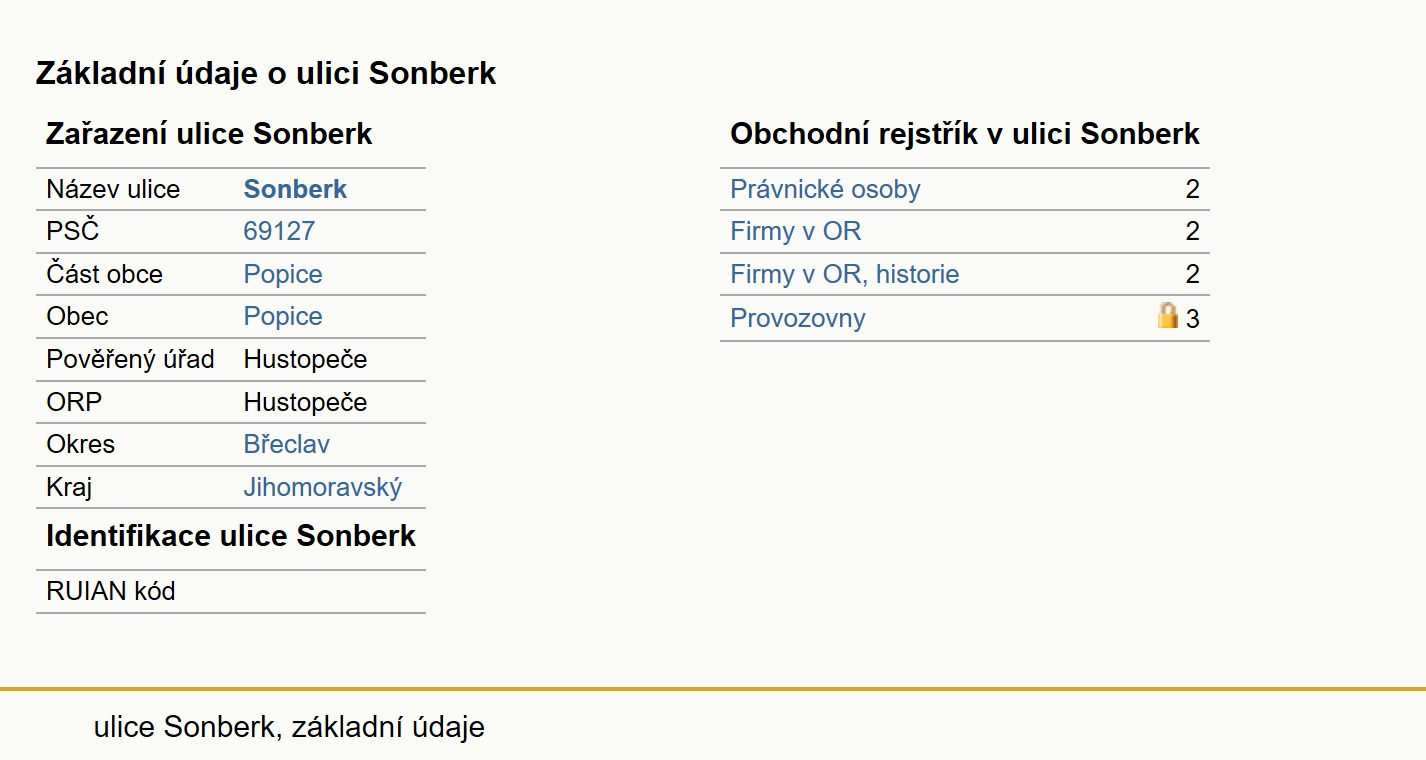This screenshot has height=760, width=1426.
Task: Open postal code 69127 link
Action: pyautogui.click(x=279, y=231)
